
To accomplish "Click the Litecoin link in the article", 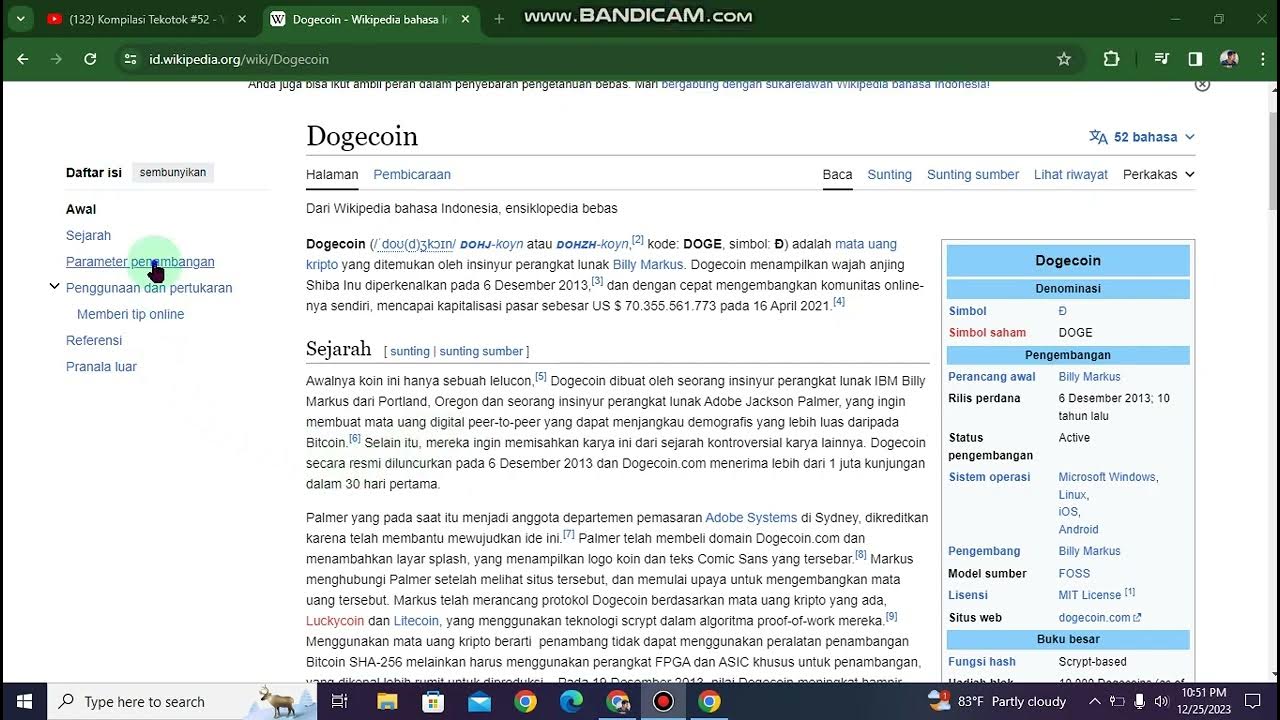I will pyautogui.click(x=416, y=621).
